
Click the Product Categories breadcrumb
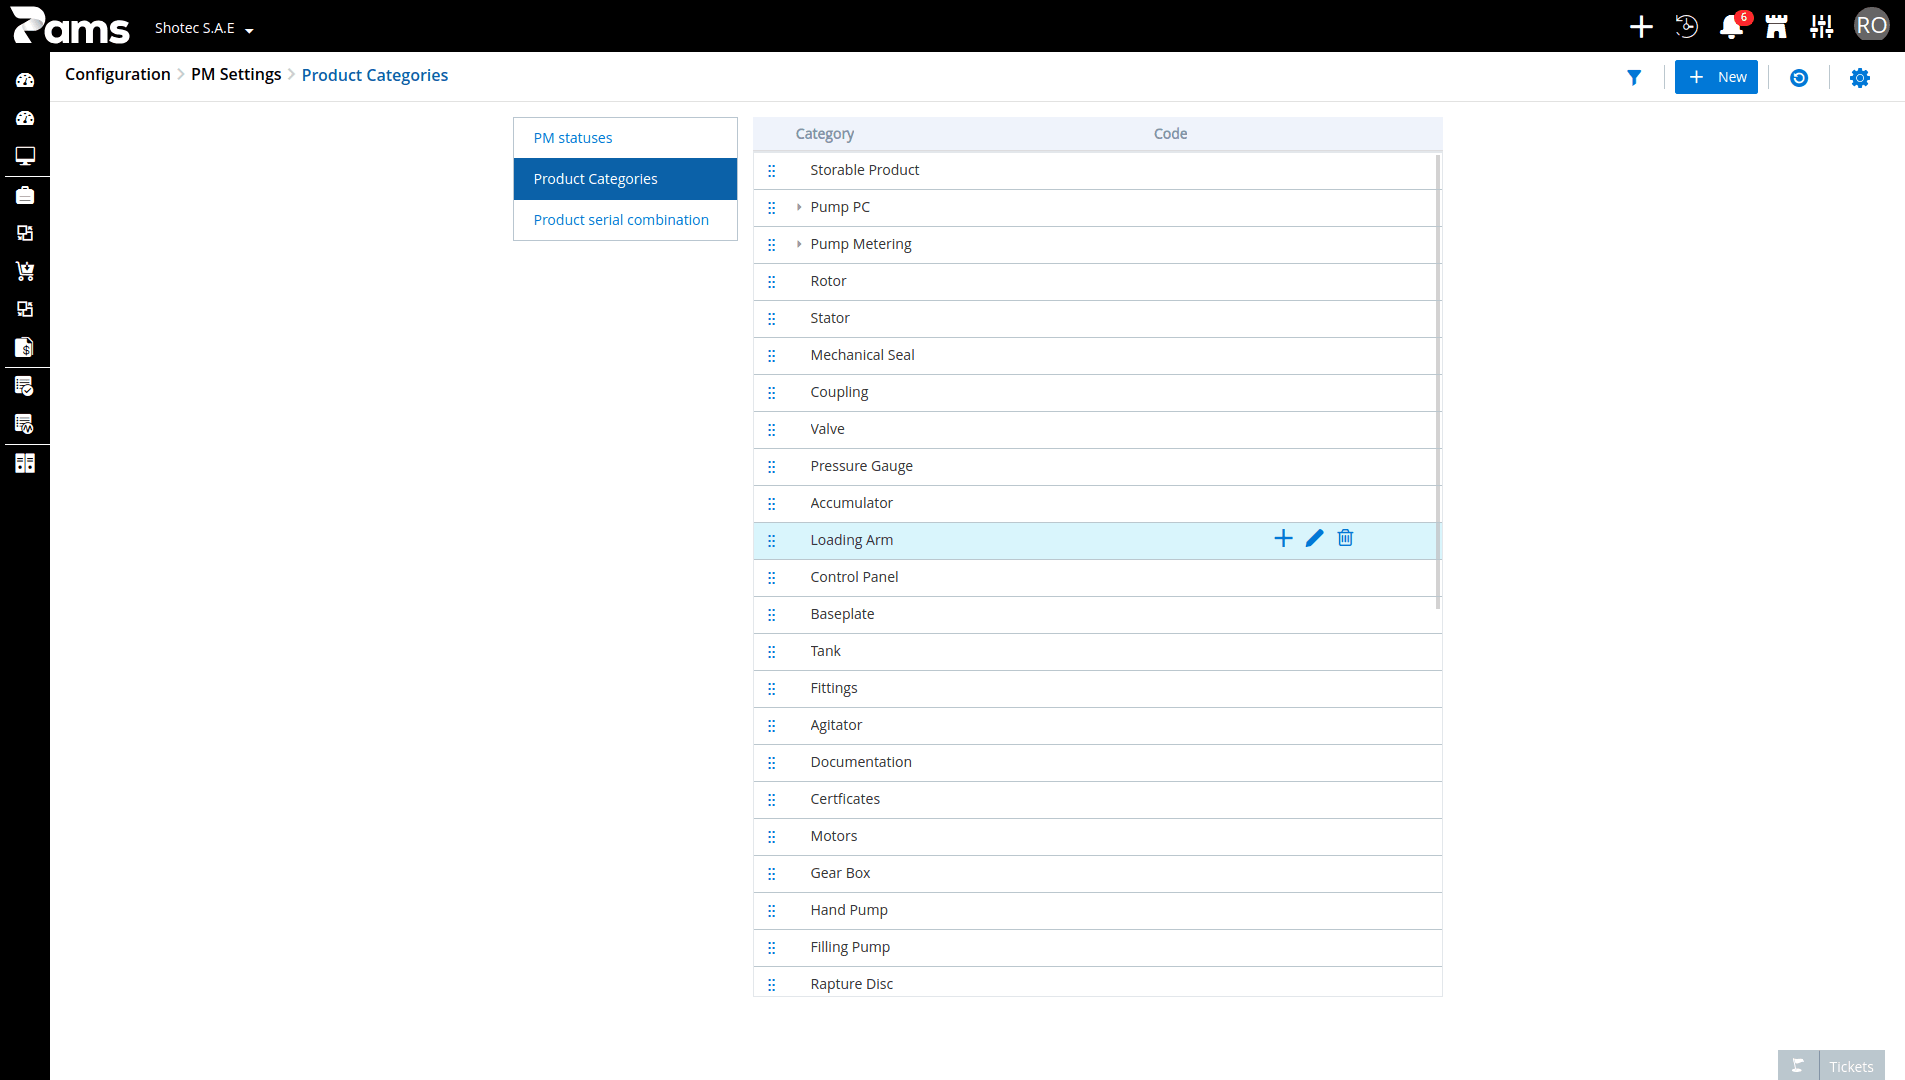click(375, 75)
